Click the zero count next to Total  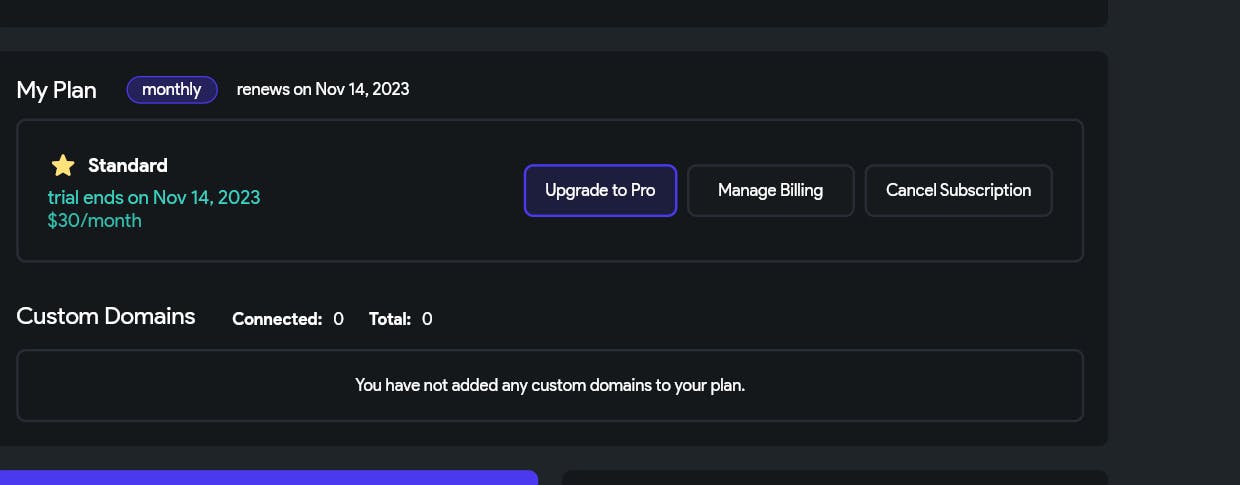coord(427,319)
